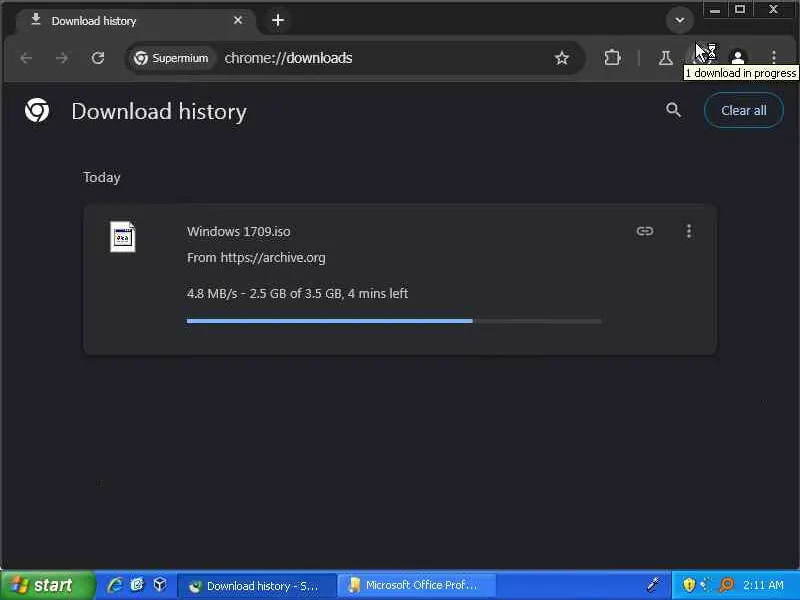Open the Windows start menu
Viewport: 800px width, 600px height.
point(47,585)
